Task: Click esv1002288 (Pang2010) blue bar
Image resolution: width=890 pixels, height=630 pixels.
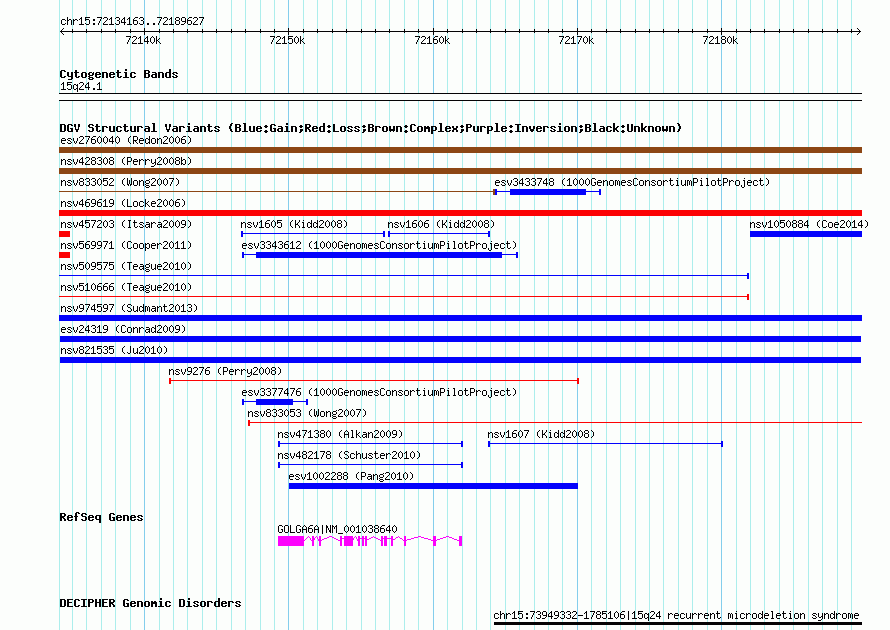Action: click(433, 486)
